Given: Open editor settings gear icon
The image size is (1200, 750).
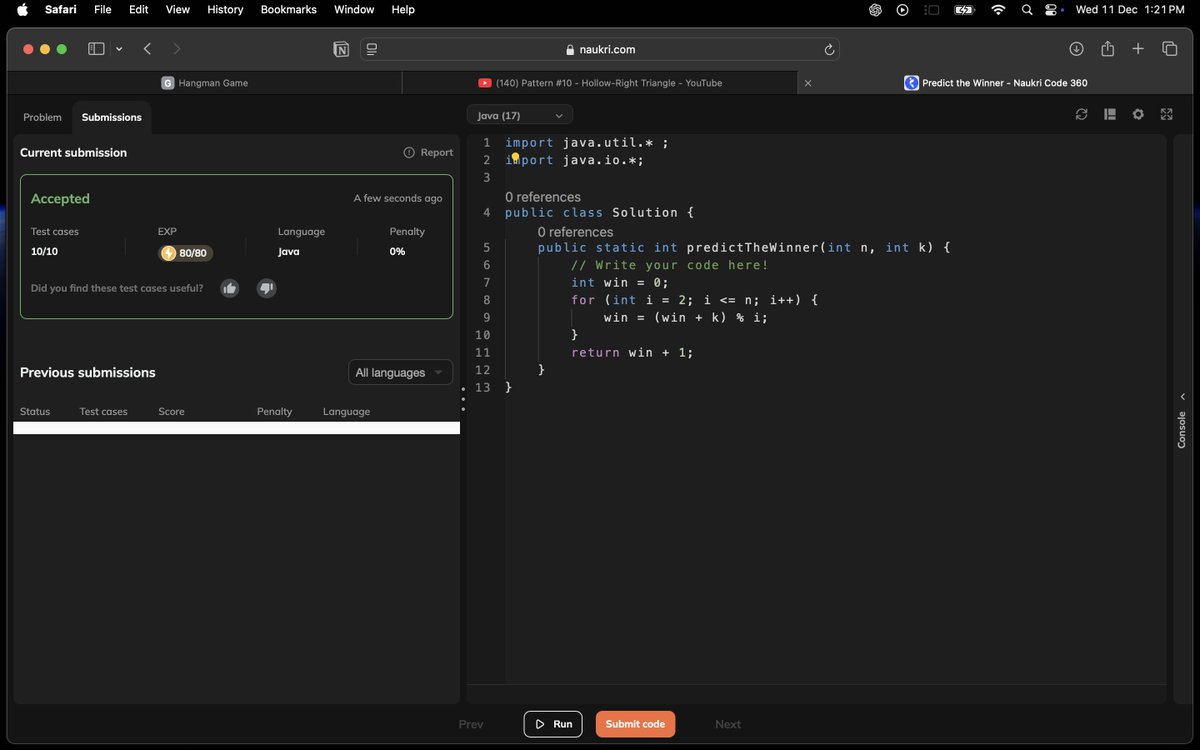Looking at the screenshot, I should [x=1138, y=115].
